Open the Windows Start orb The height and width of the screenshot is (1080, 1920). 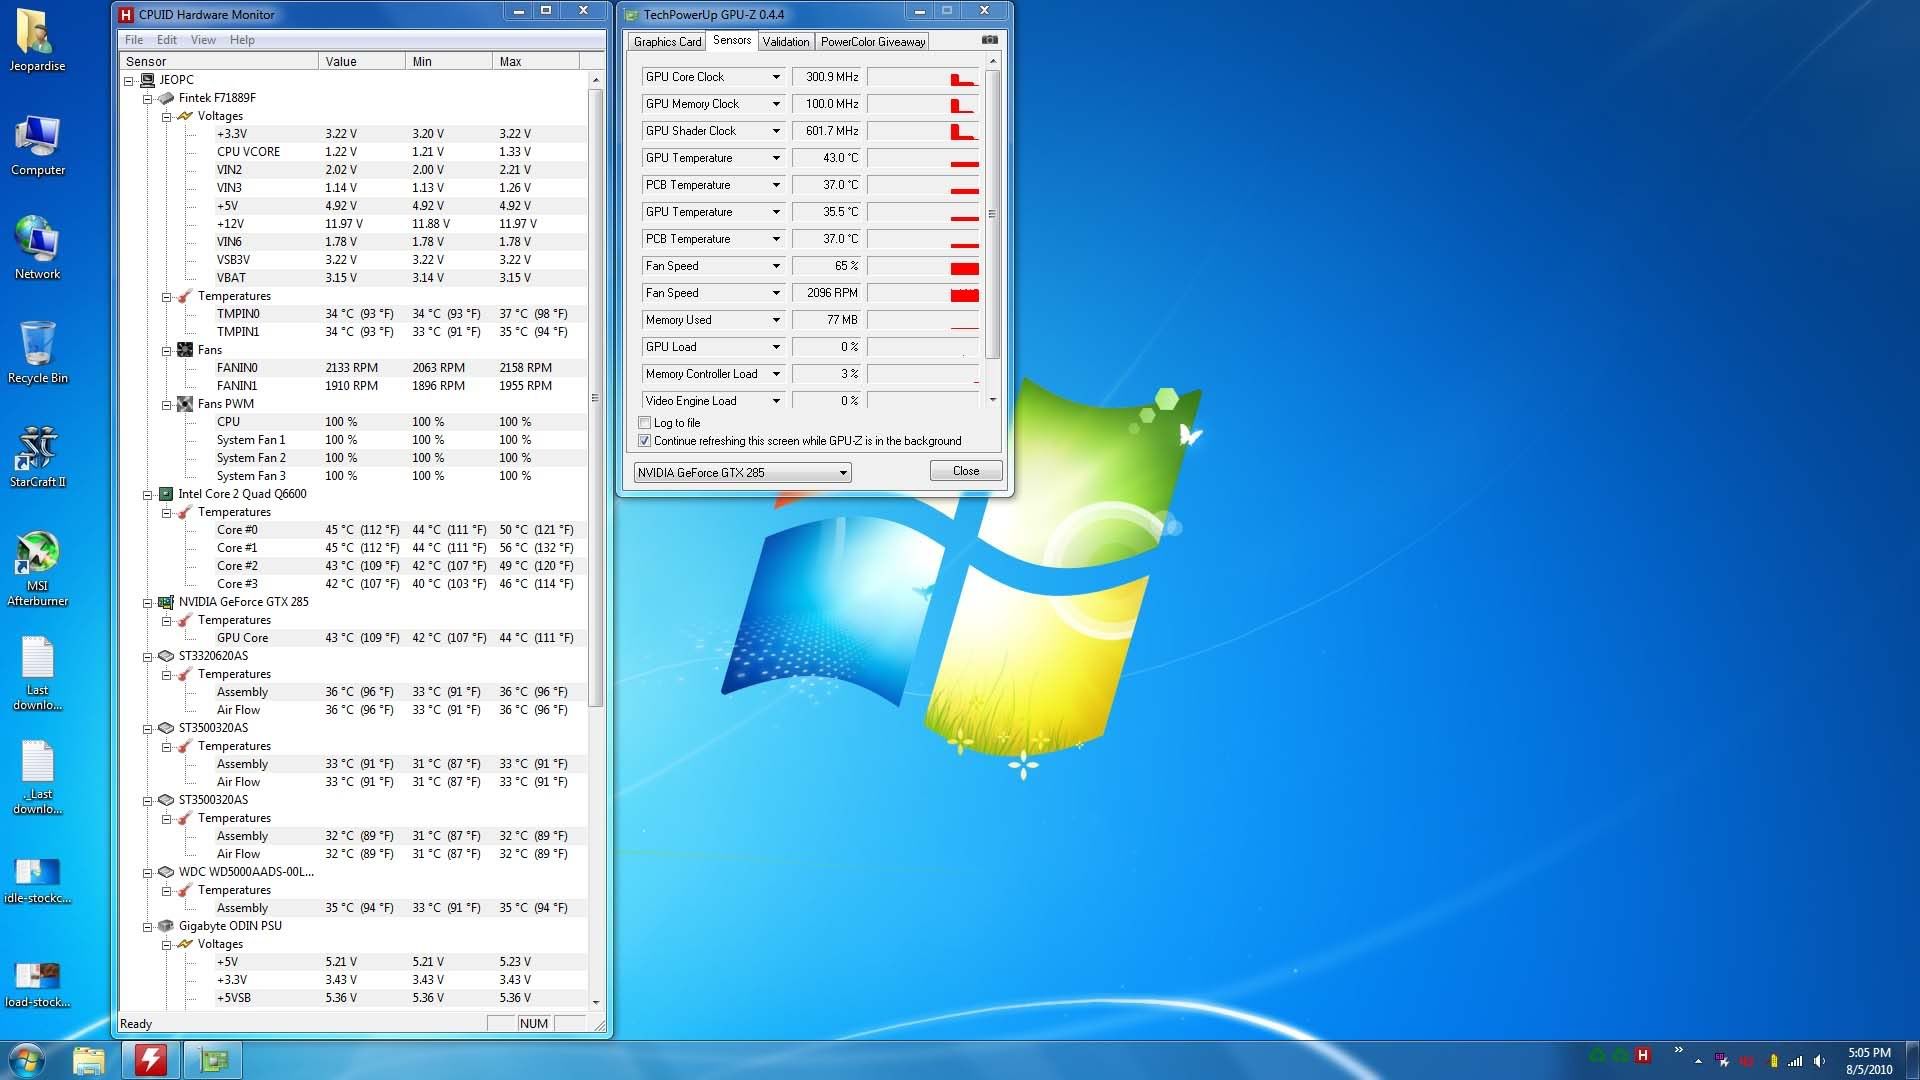click(26, 1059)
